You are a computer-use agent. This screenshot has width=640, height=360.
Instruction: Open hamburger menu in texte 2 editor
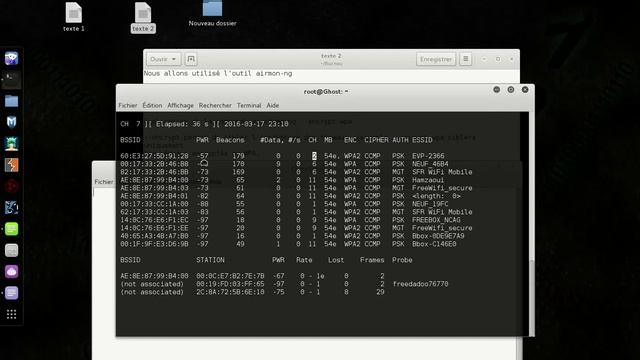465,59
